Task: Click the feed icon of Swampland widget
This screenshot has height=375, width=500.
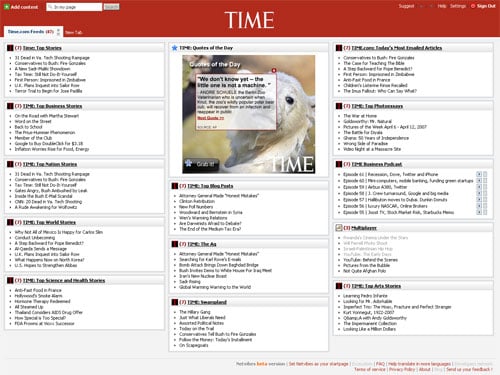Action: [174, 302]
